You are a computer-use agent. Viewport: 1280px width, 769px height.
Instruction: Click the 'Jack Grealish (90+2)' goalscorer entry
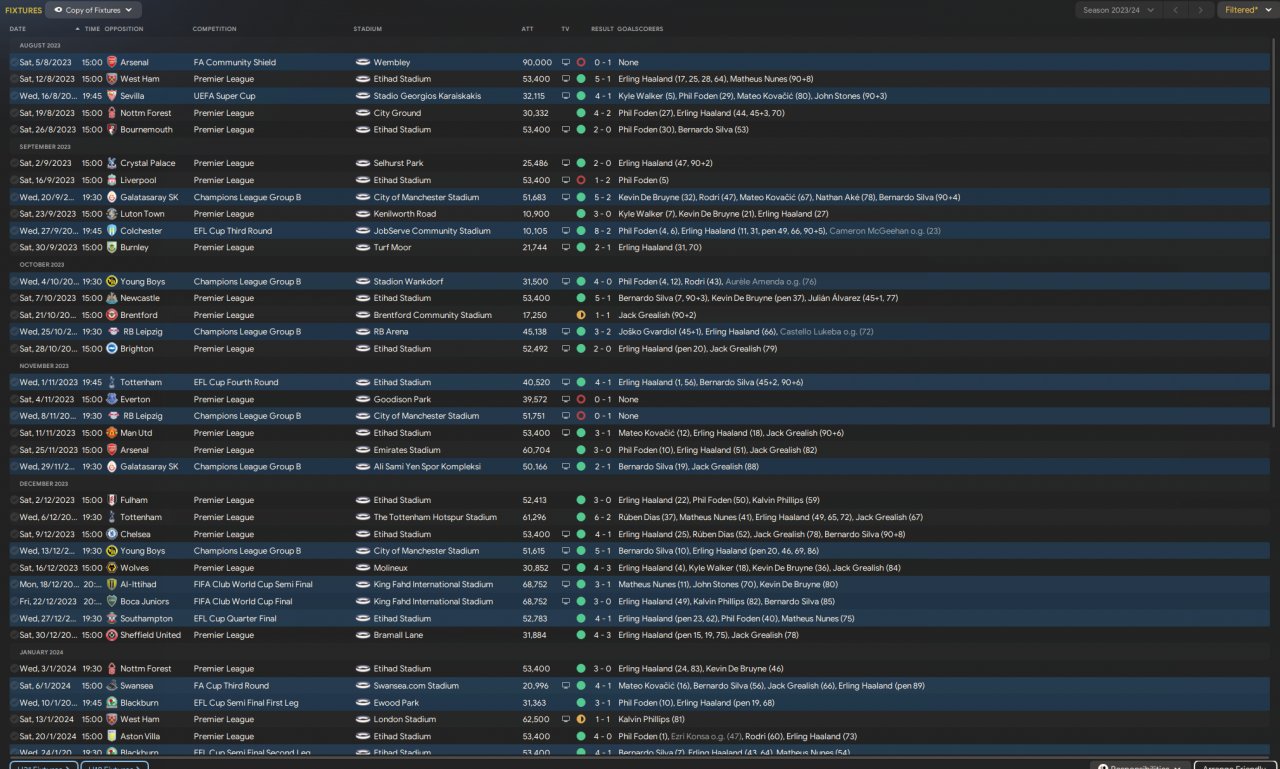click(656, 315)
